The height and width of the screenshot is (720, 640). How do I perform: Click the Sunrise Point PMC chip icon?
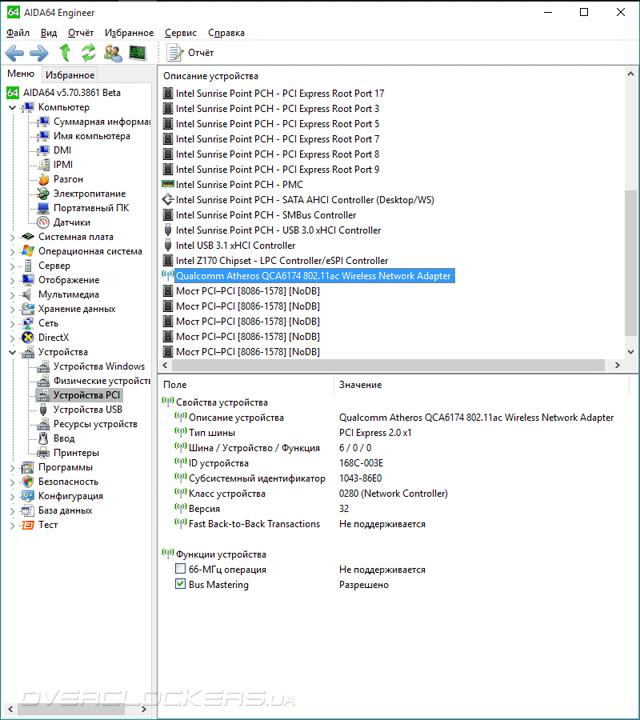[x=168, y=184]
